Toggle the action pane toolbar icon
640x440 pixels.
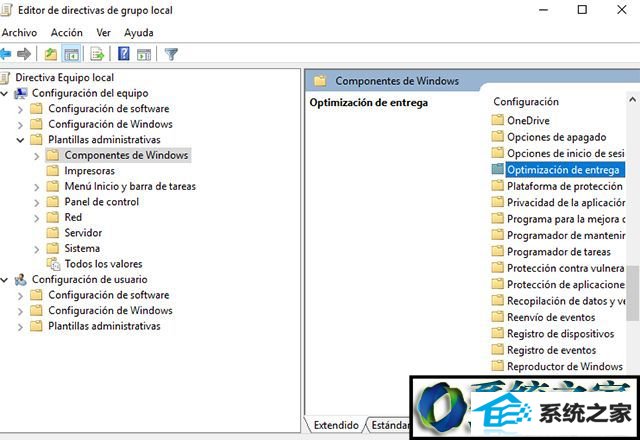(x=144, y=53)
